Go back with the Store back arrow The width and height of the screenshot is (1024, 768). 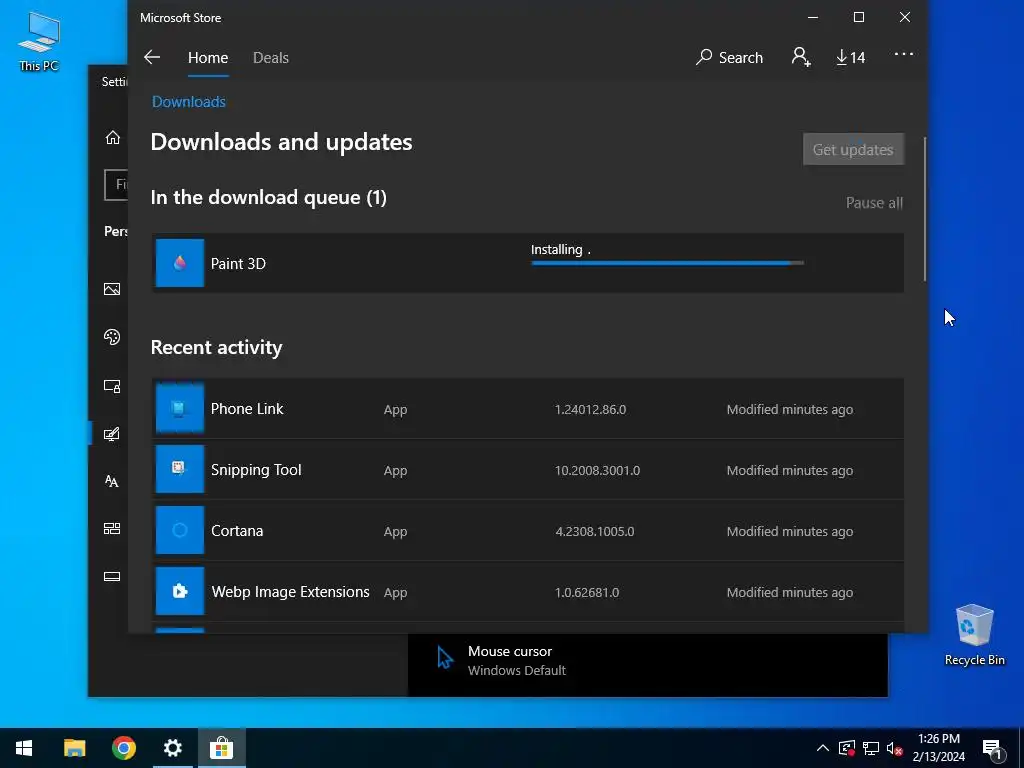tap(152, 57)
